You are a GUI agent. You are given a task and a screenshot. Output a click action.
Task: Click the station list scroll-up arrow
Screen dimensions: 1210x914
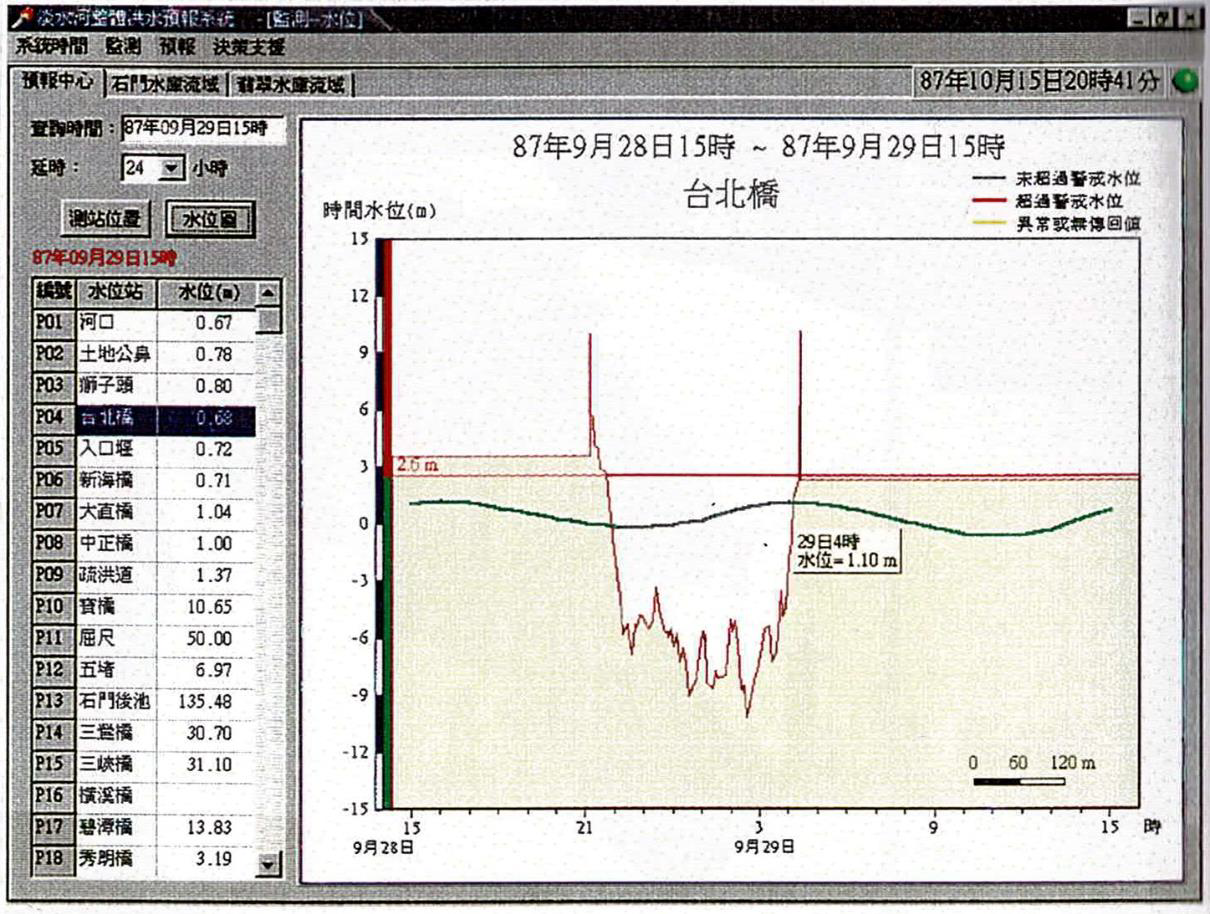[268, 292]
